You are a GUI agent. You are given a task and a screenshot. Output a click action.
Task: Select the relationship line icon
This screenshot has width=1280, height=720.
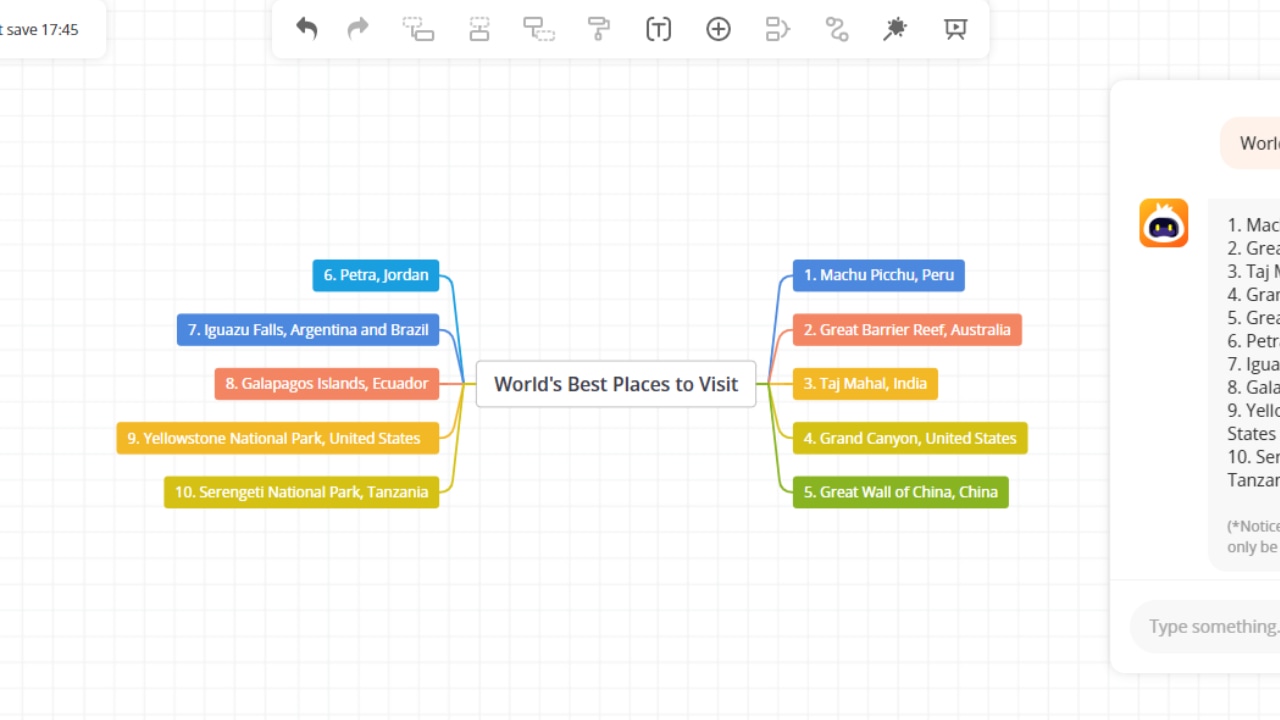(837, 29)
